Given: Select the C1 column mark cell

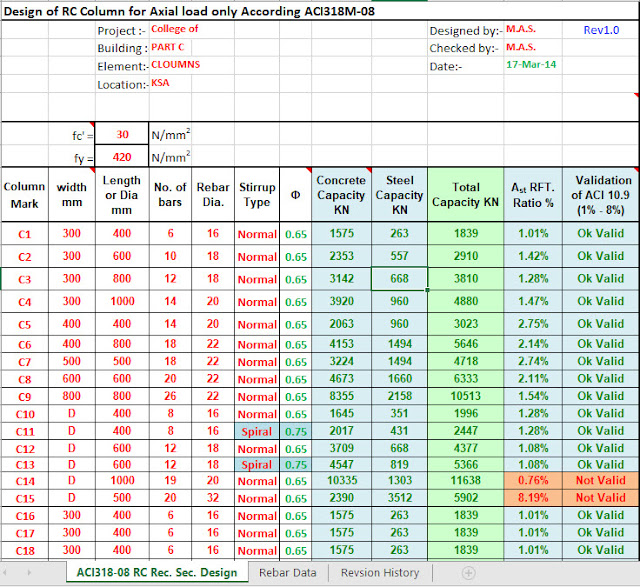Looking at the screenshot, I should pos(24,233).
